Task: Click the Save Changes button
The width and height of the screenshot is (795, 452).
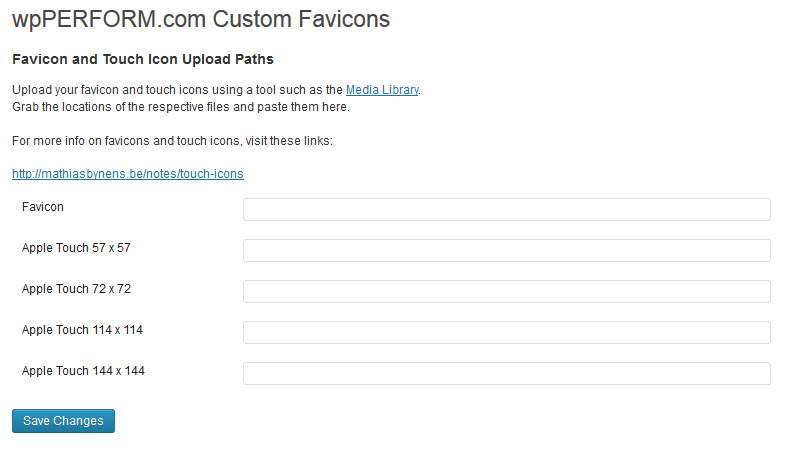Action: pyautogui.click(x=63, y=421)
